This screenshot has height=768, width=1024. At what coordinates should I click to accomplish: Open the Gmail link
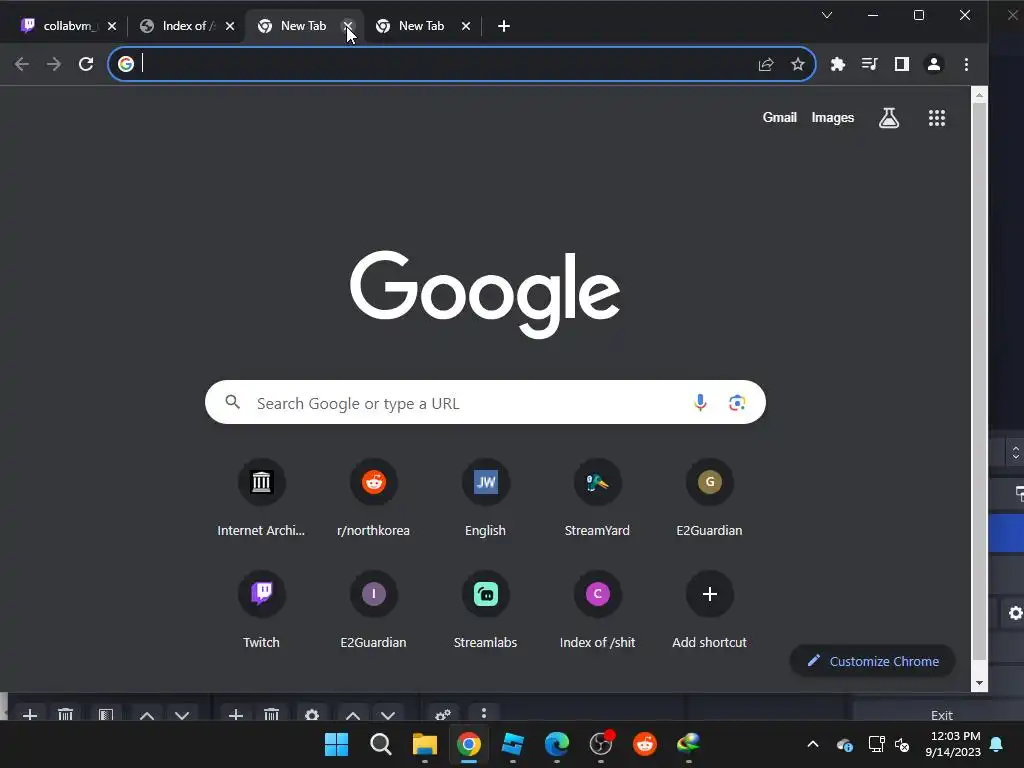pyautogui.click(x=780, y=118)
